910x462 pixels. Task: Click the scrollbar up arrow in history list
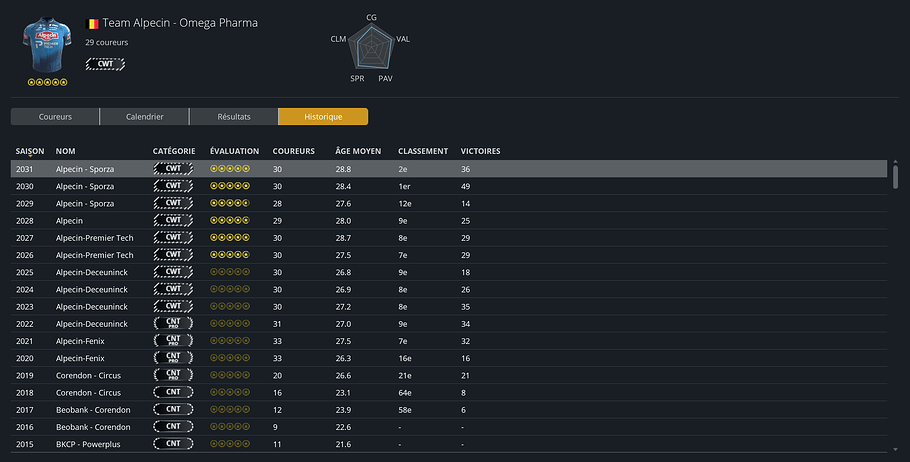[x=895, y=161]
